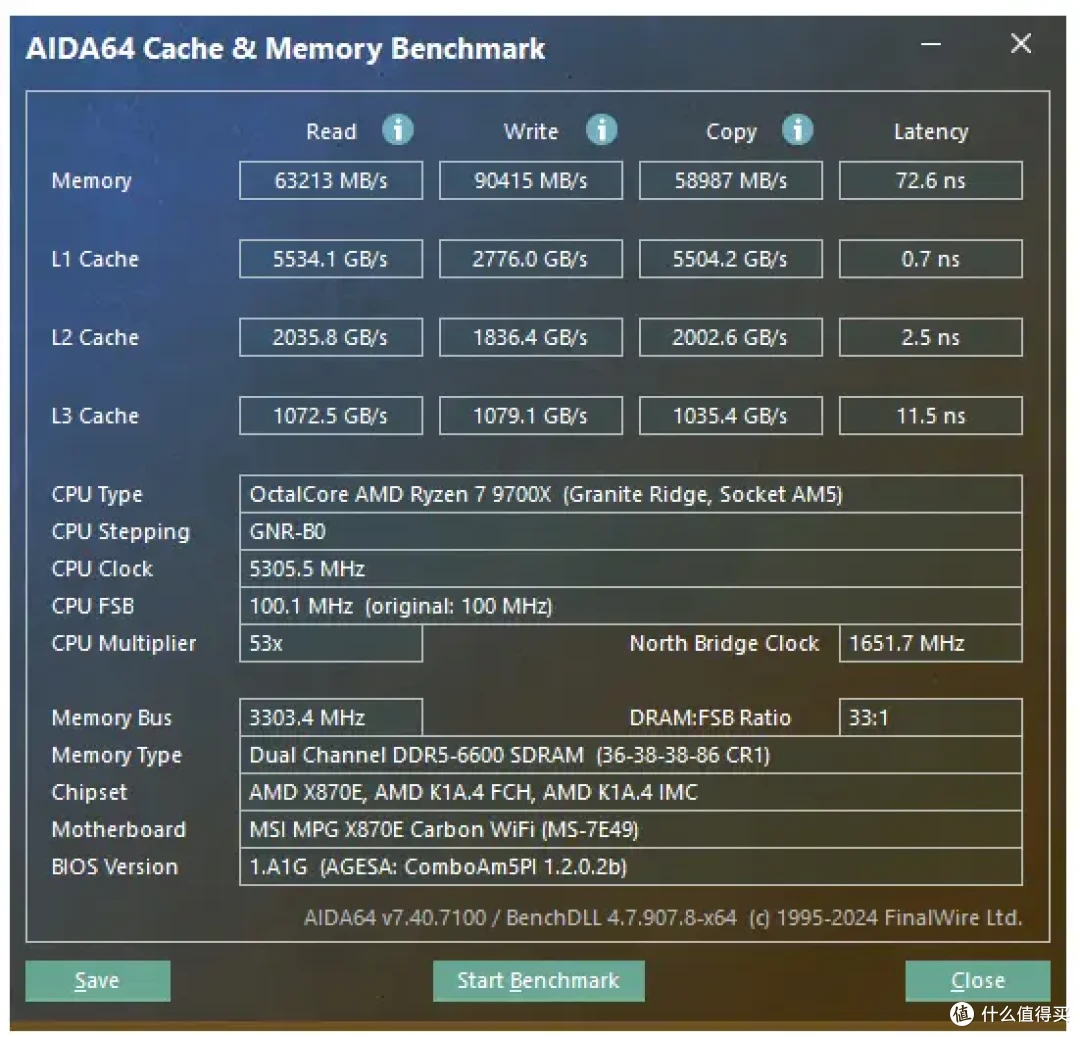Click the Chipset field AMD X870E

pyautogui.click(x=631, y=792)
